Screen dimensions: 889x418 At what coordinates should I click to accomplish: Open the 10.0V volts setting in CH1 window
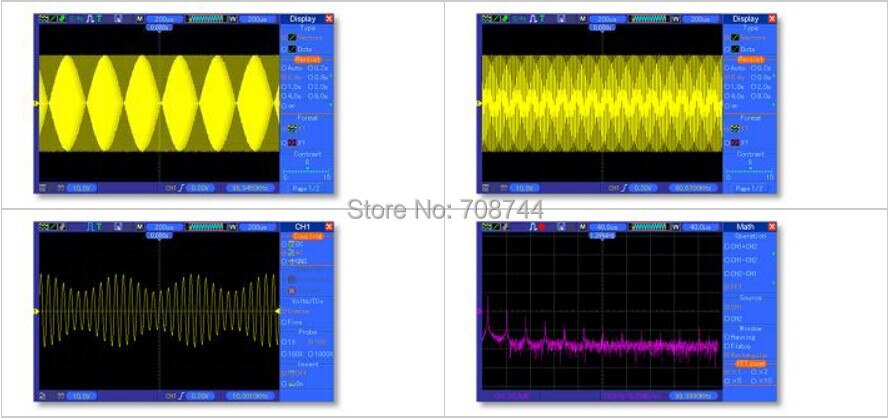pos(81,395)
